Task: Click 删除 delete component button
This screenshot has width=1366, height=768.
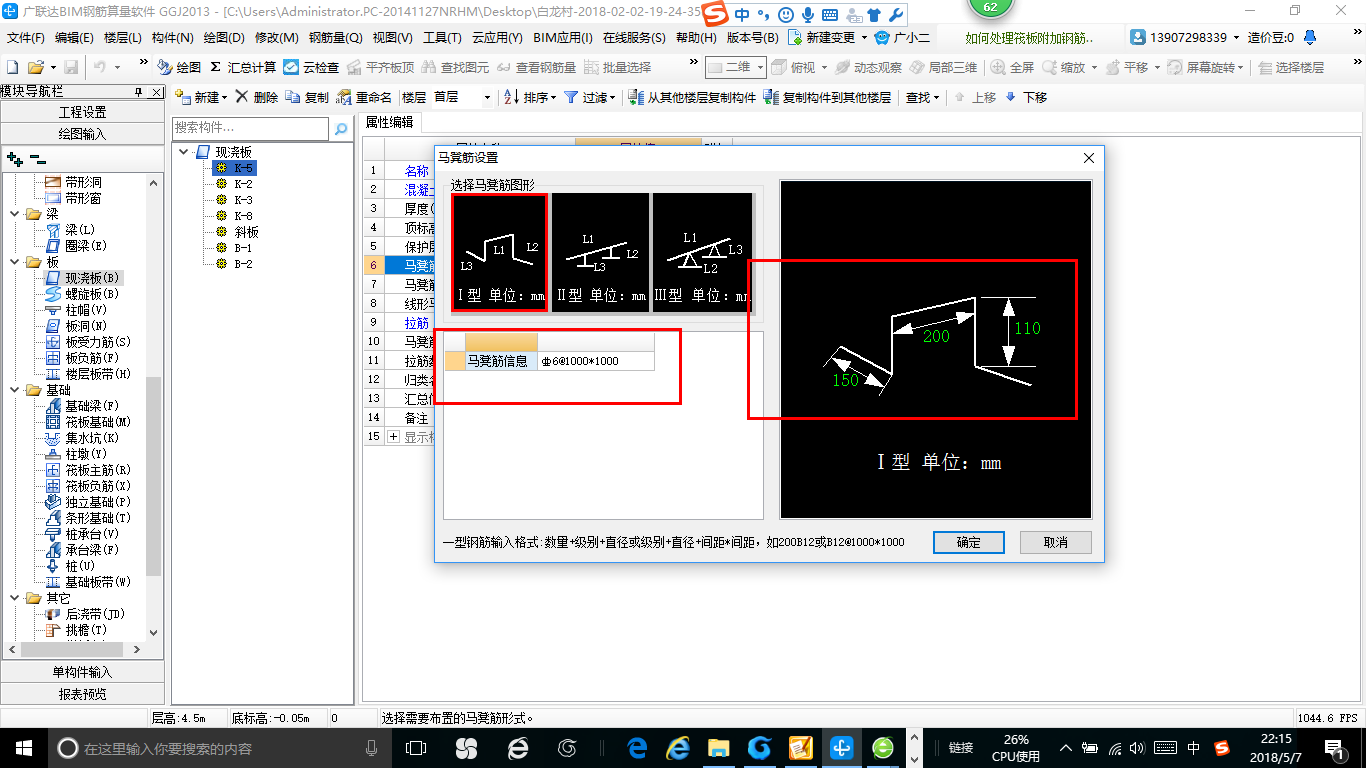Action: [x=256, y=97]
